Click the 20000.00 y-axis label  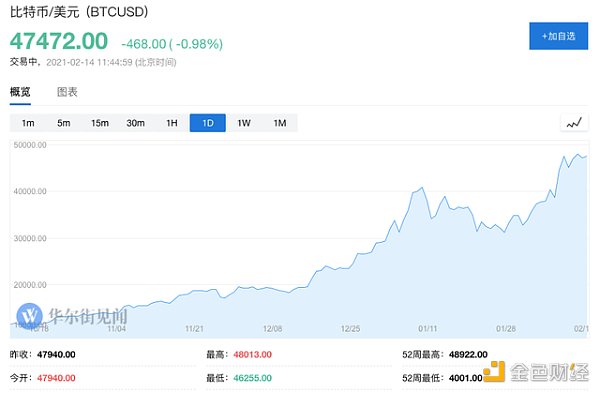coord(30,285)
